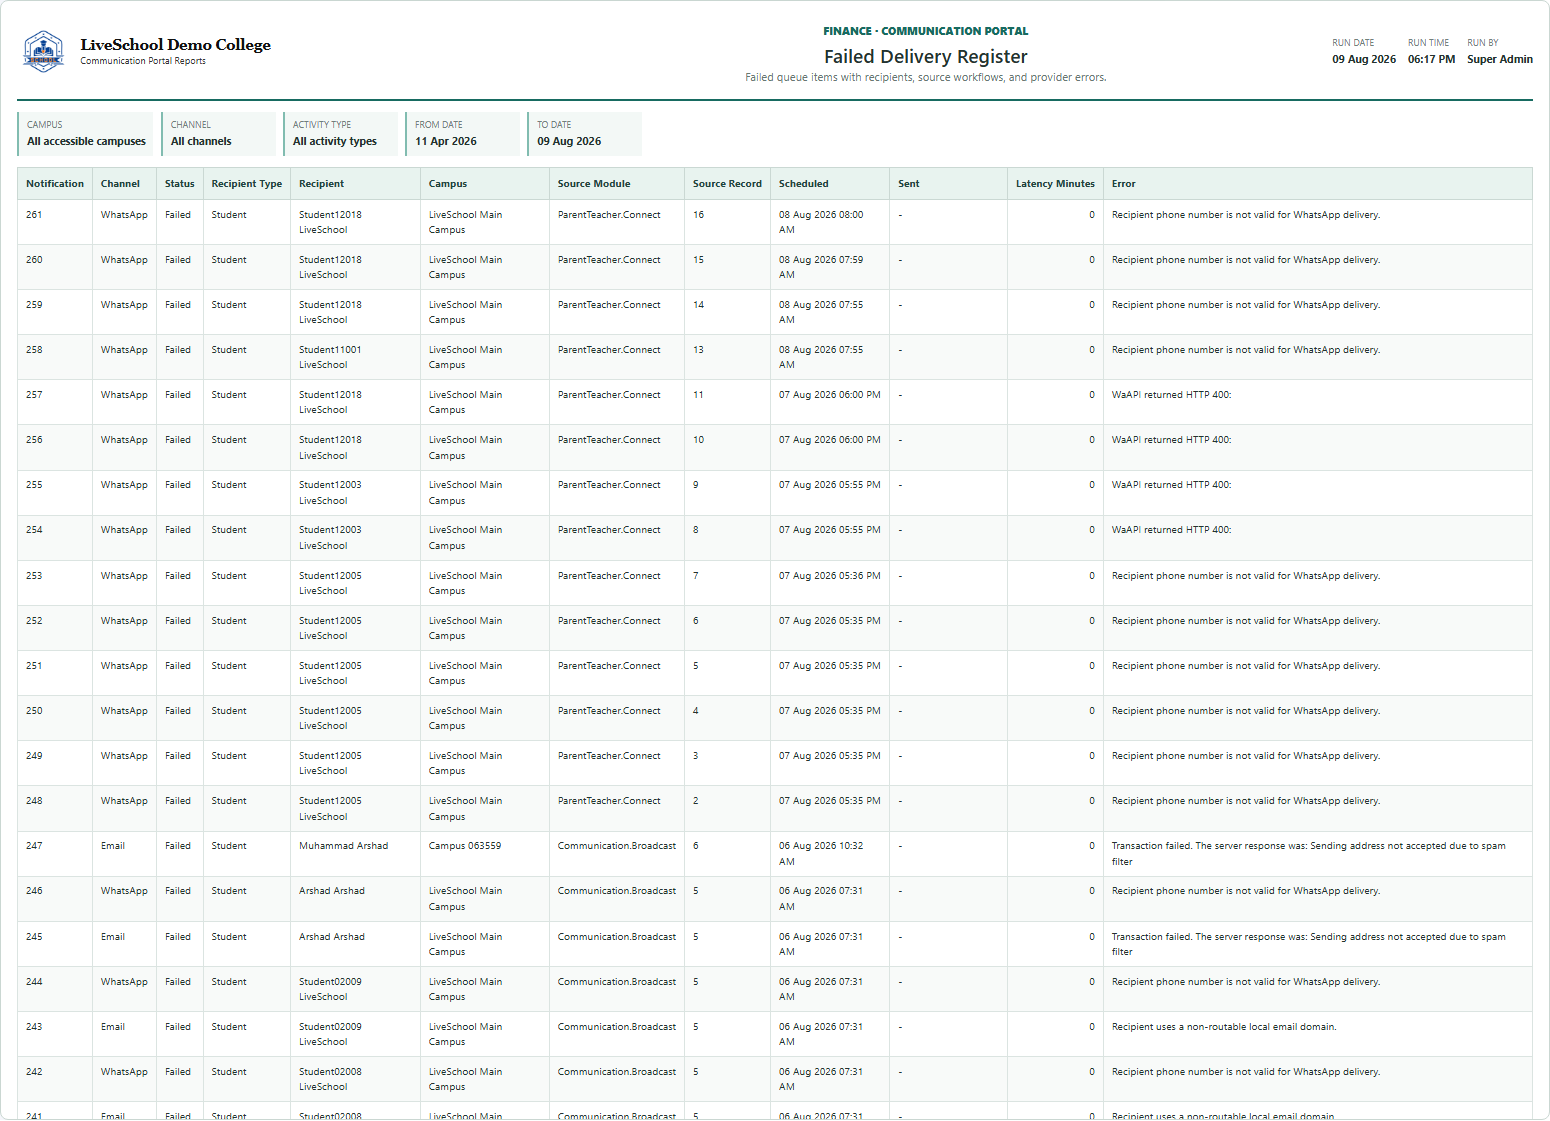Click Email channel in row 247
Viewport: 1550px width, 1121px height.
pos(113,846)
